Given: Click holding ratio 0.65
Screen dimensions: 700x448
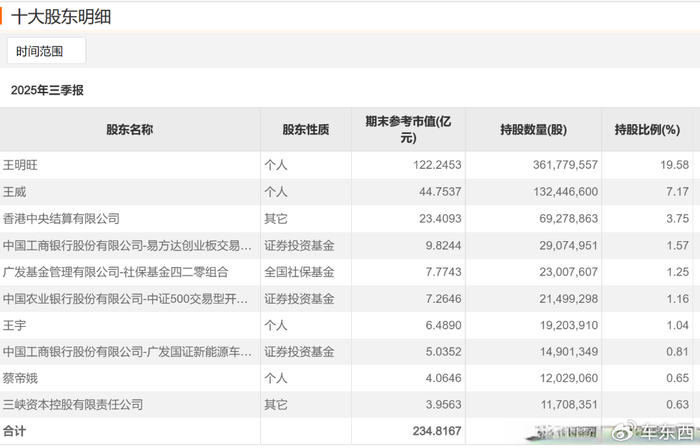Looking at the screenshot, I should (x=678, y=378).
